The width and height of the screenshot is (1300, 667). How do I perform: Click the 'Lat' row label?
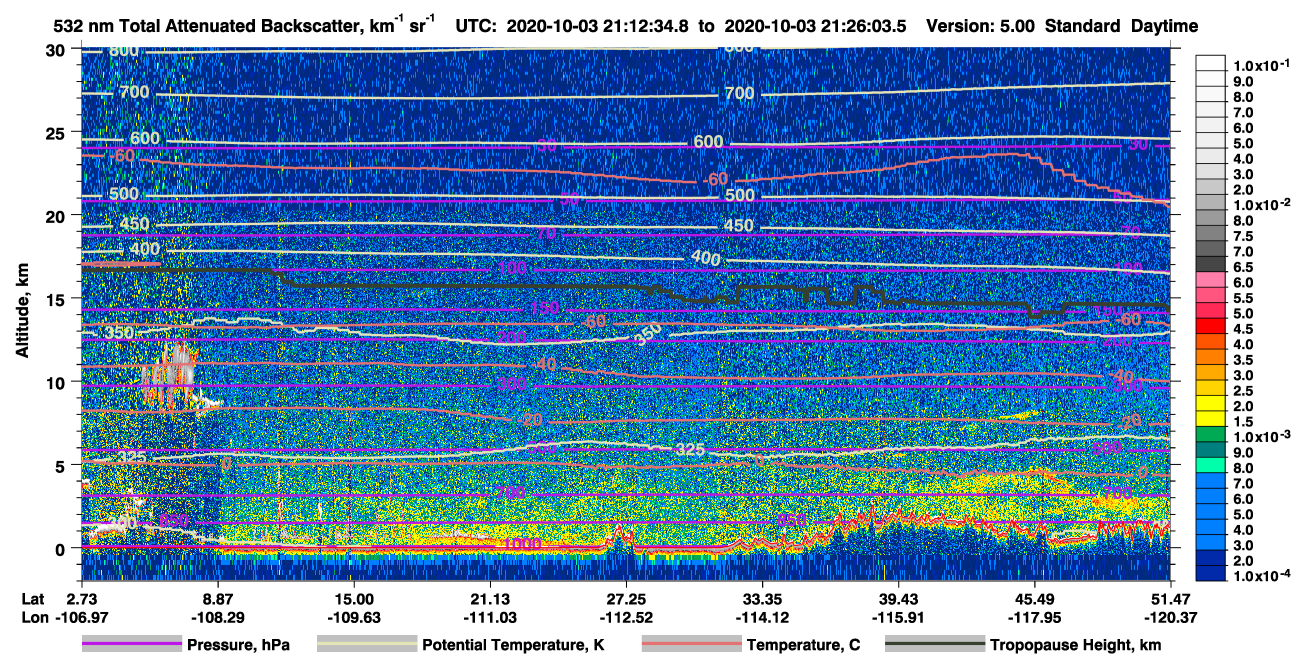(32, 598)
